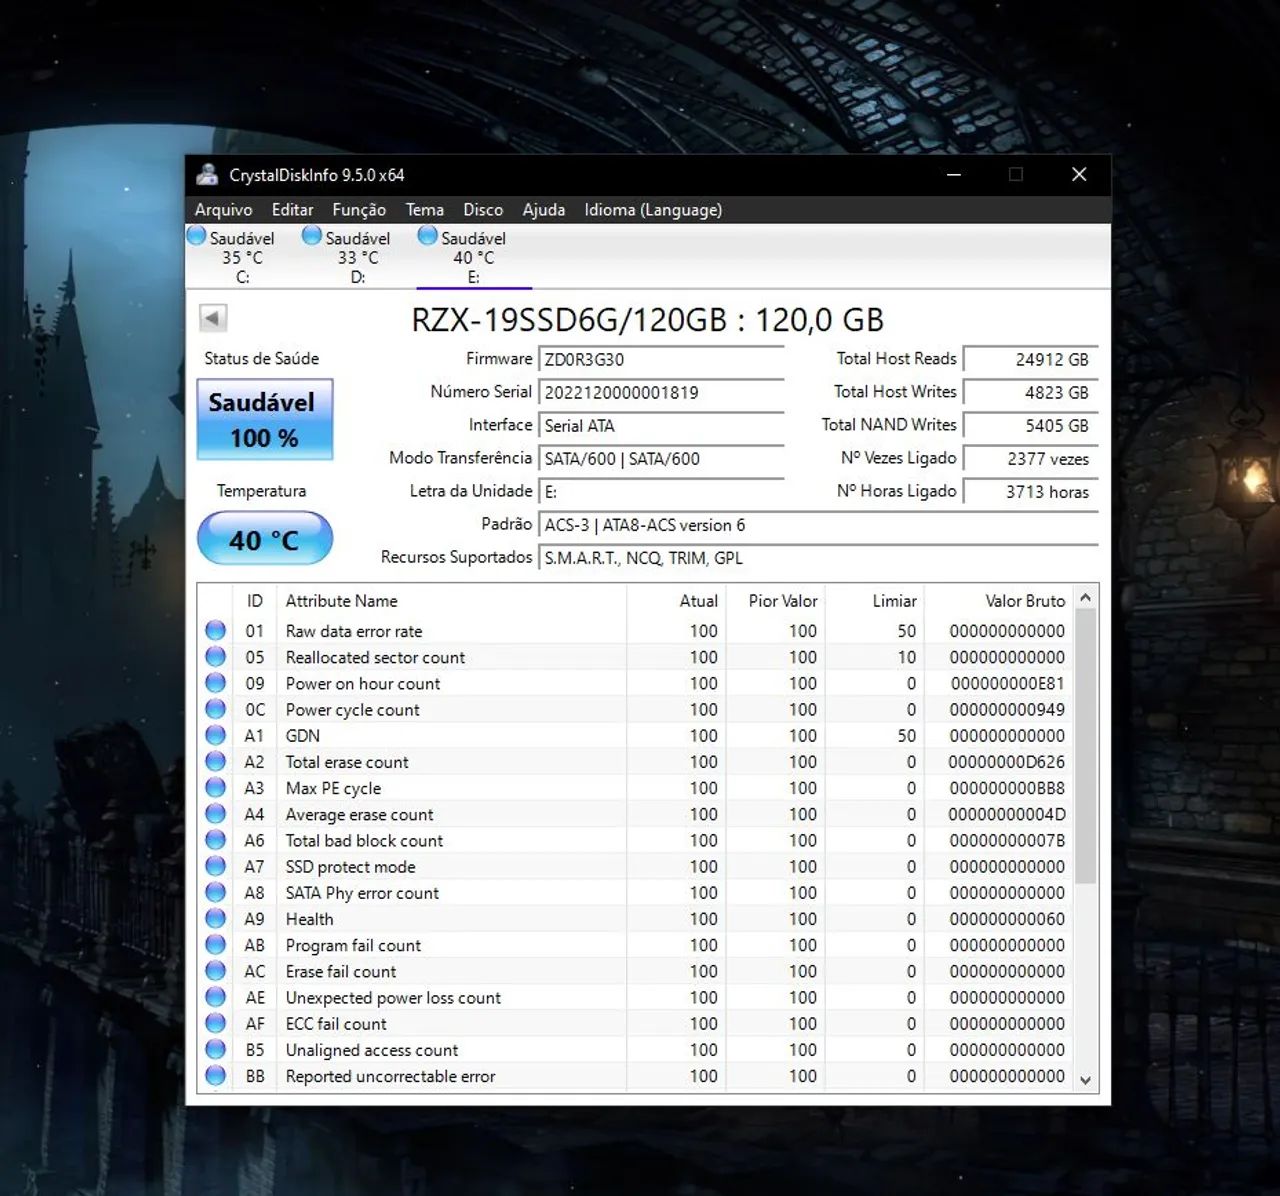
Task: Click status icon of Erase fail count row
Action: (x=215, y=970)
